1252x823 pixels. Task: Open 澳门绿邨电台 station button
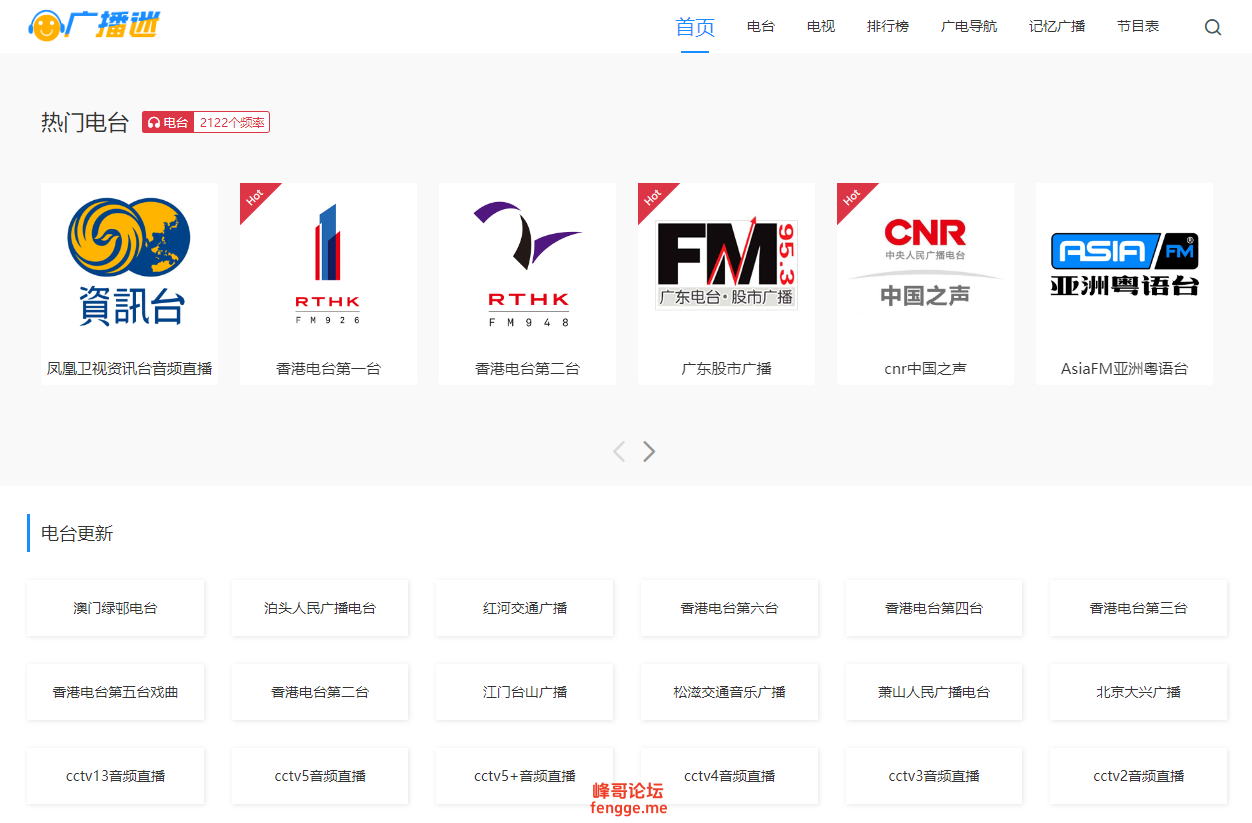pos(115,608)
